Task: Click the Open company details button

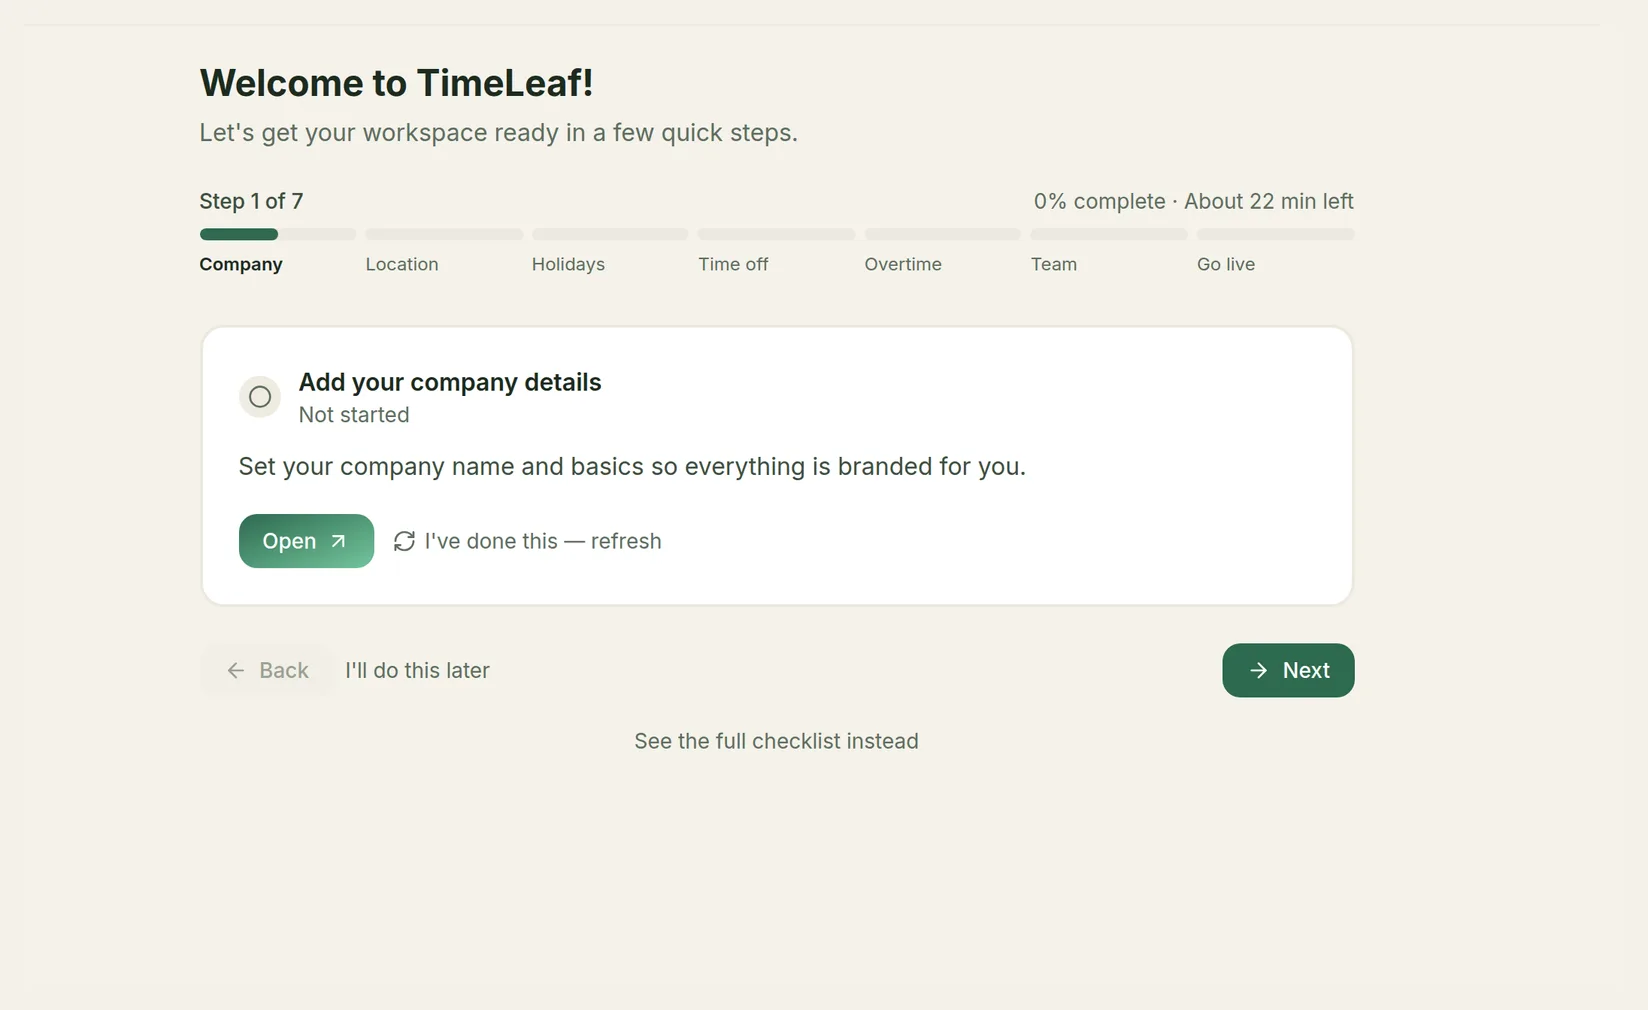Action: point(306,541)
